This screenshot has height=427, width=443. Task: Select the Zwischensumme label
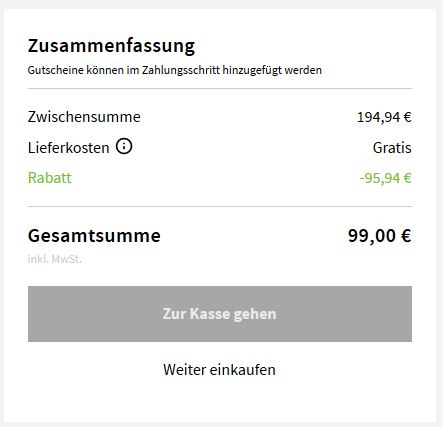[x=84, y=117]
